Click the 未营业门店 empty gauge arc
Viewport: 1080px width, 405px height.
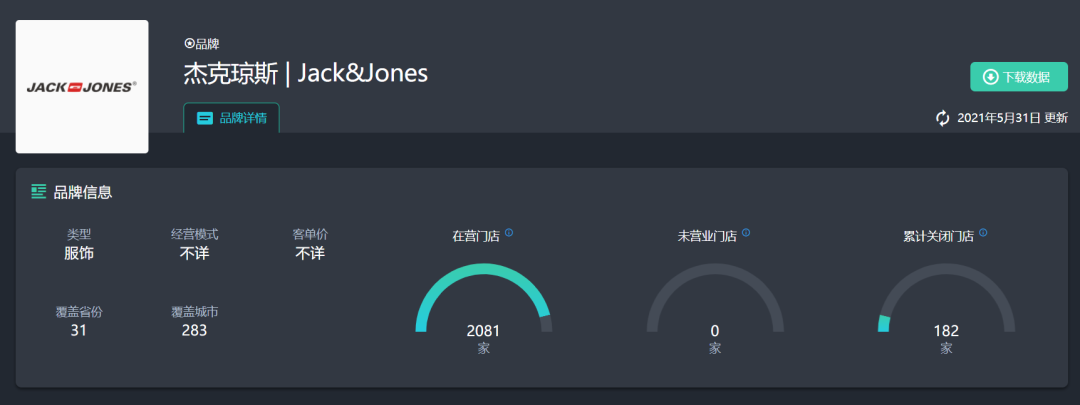click(715, 298)
